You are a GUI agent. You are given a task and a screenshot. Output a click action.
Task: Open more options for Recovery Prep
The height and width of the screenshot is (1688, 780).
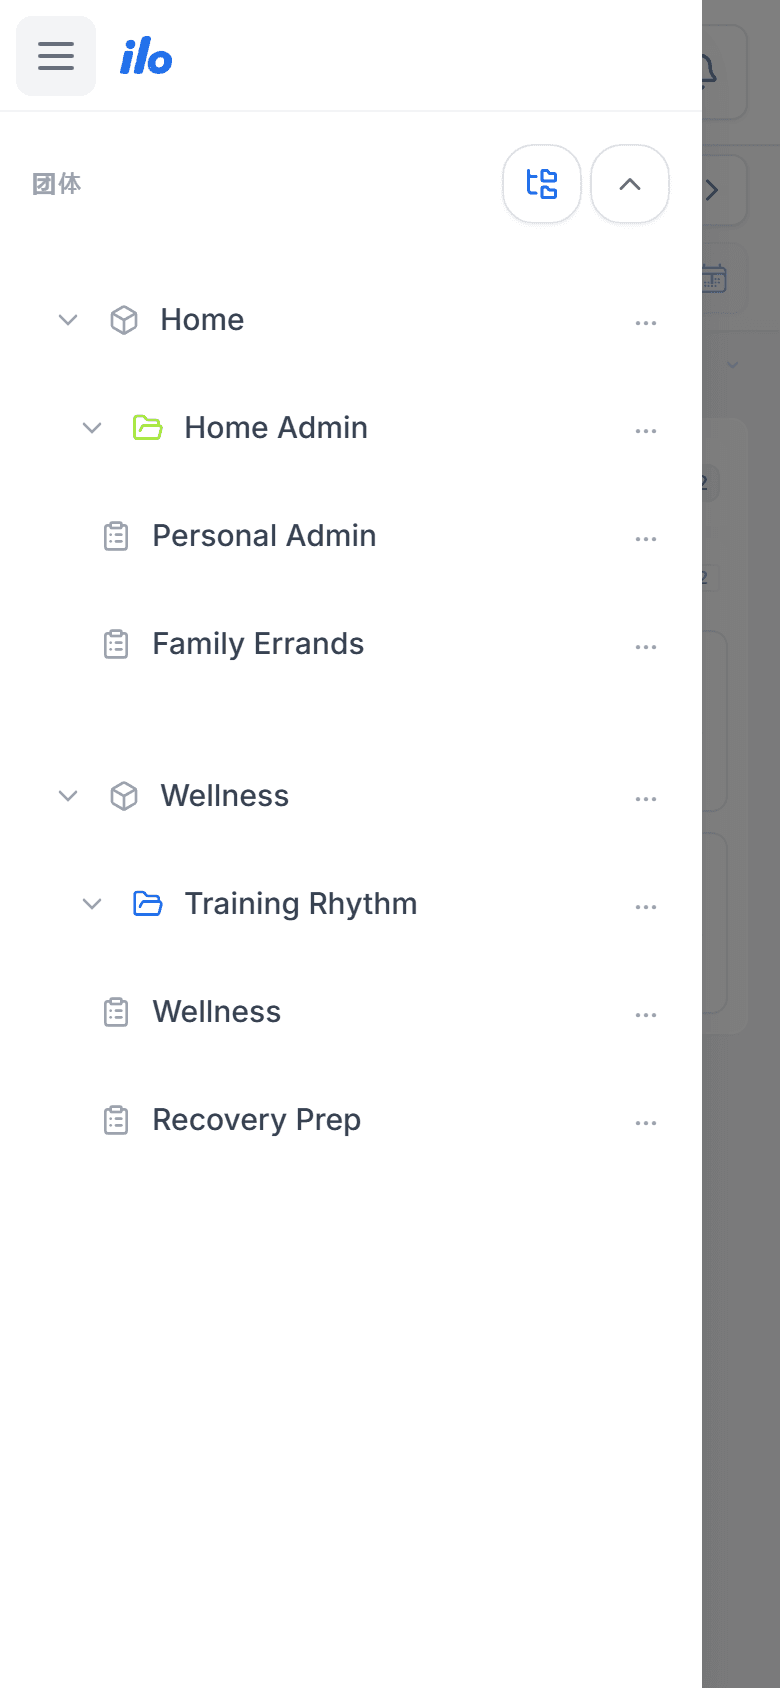tap(646, 1123)
